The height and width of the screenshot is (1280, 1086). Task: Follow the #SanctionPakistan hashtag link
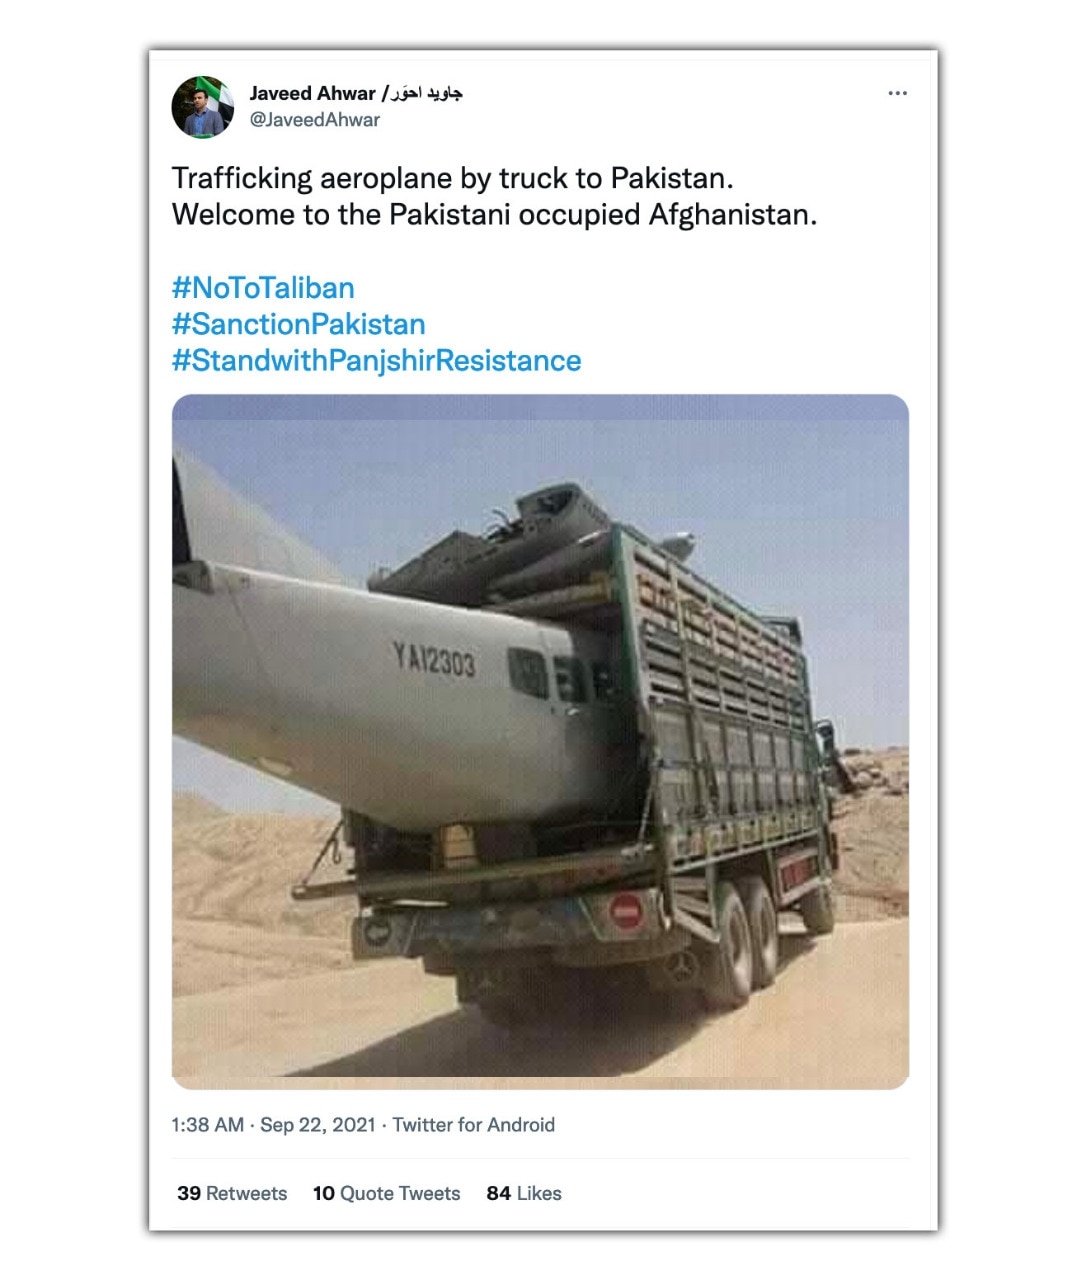tap(298, 324)
